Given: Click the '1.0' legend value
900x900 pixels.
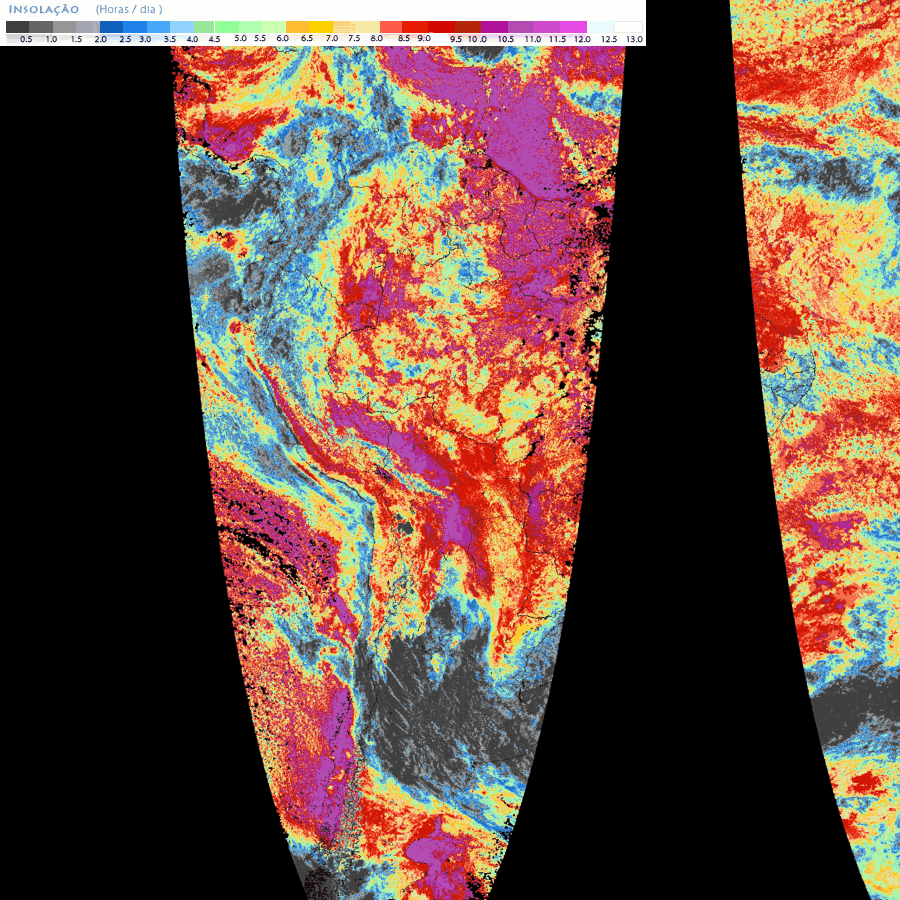Looking at the screenshot, I should point(51,39).
